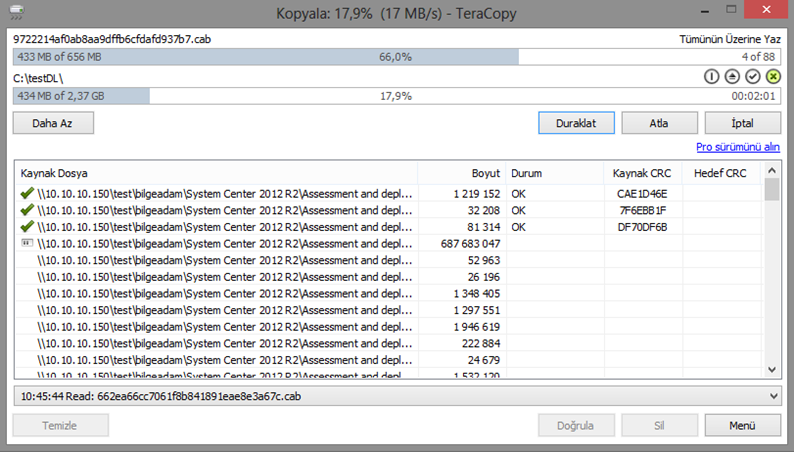The height and width of the screenshot is (452, 794).
Task: Collapse the file list with Daha Az
Action: (x=53, y=123)
